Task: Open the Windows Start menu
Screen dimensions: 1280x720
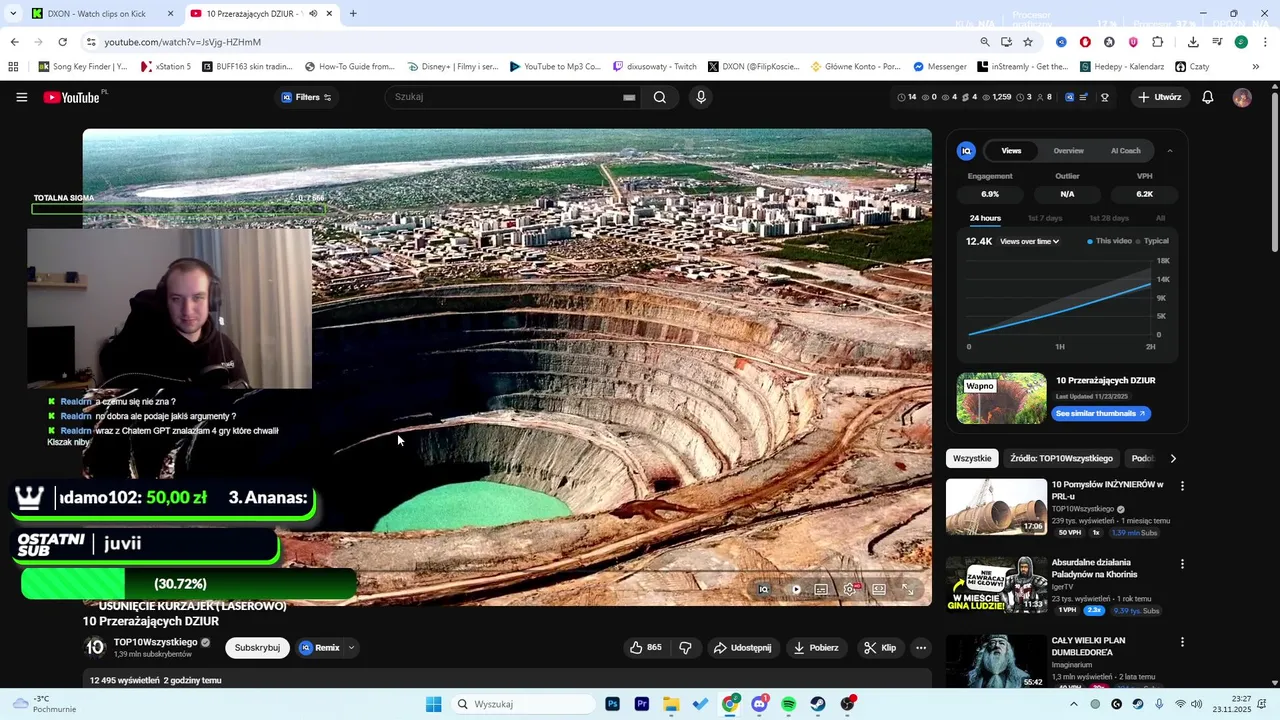Action: (x=433, y=704)
